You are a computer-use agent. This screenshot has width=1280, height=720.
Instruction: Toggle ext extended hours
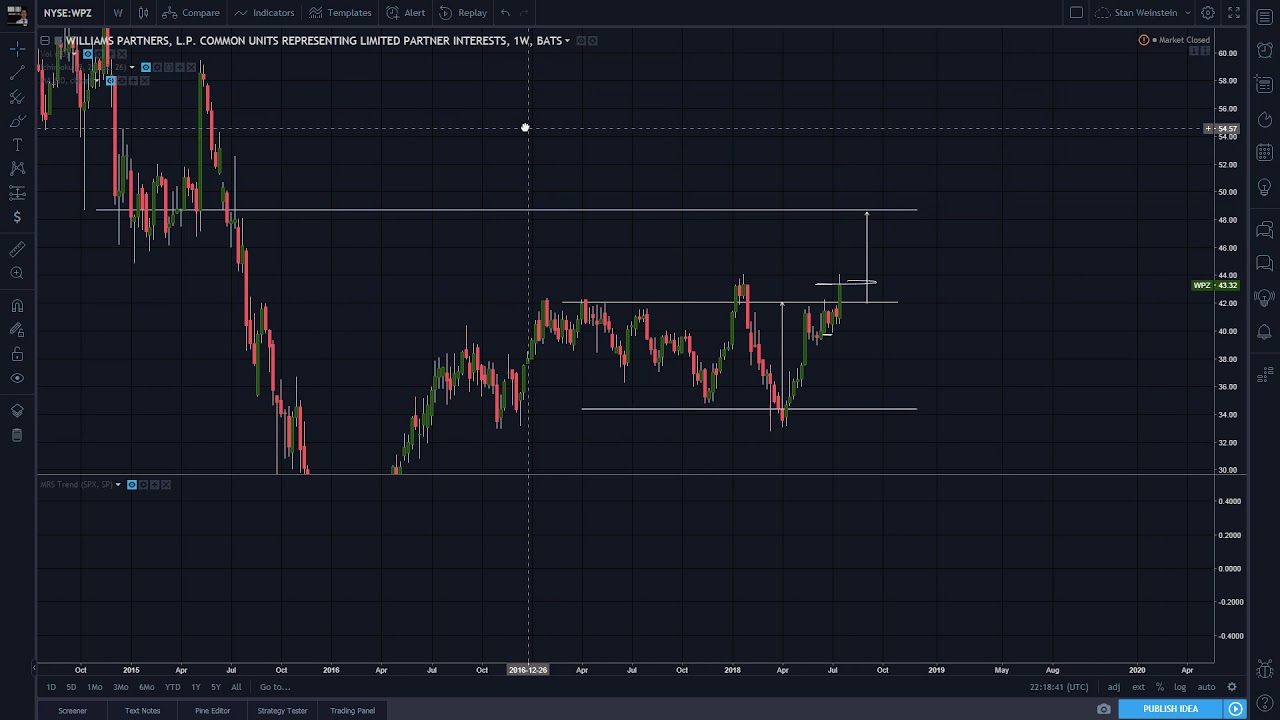coord(1138,687)
